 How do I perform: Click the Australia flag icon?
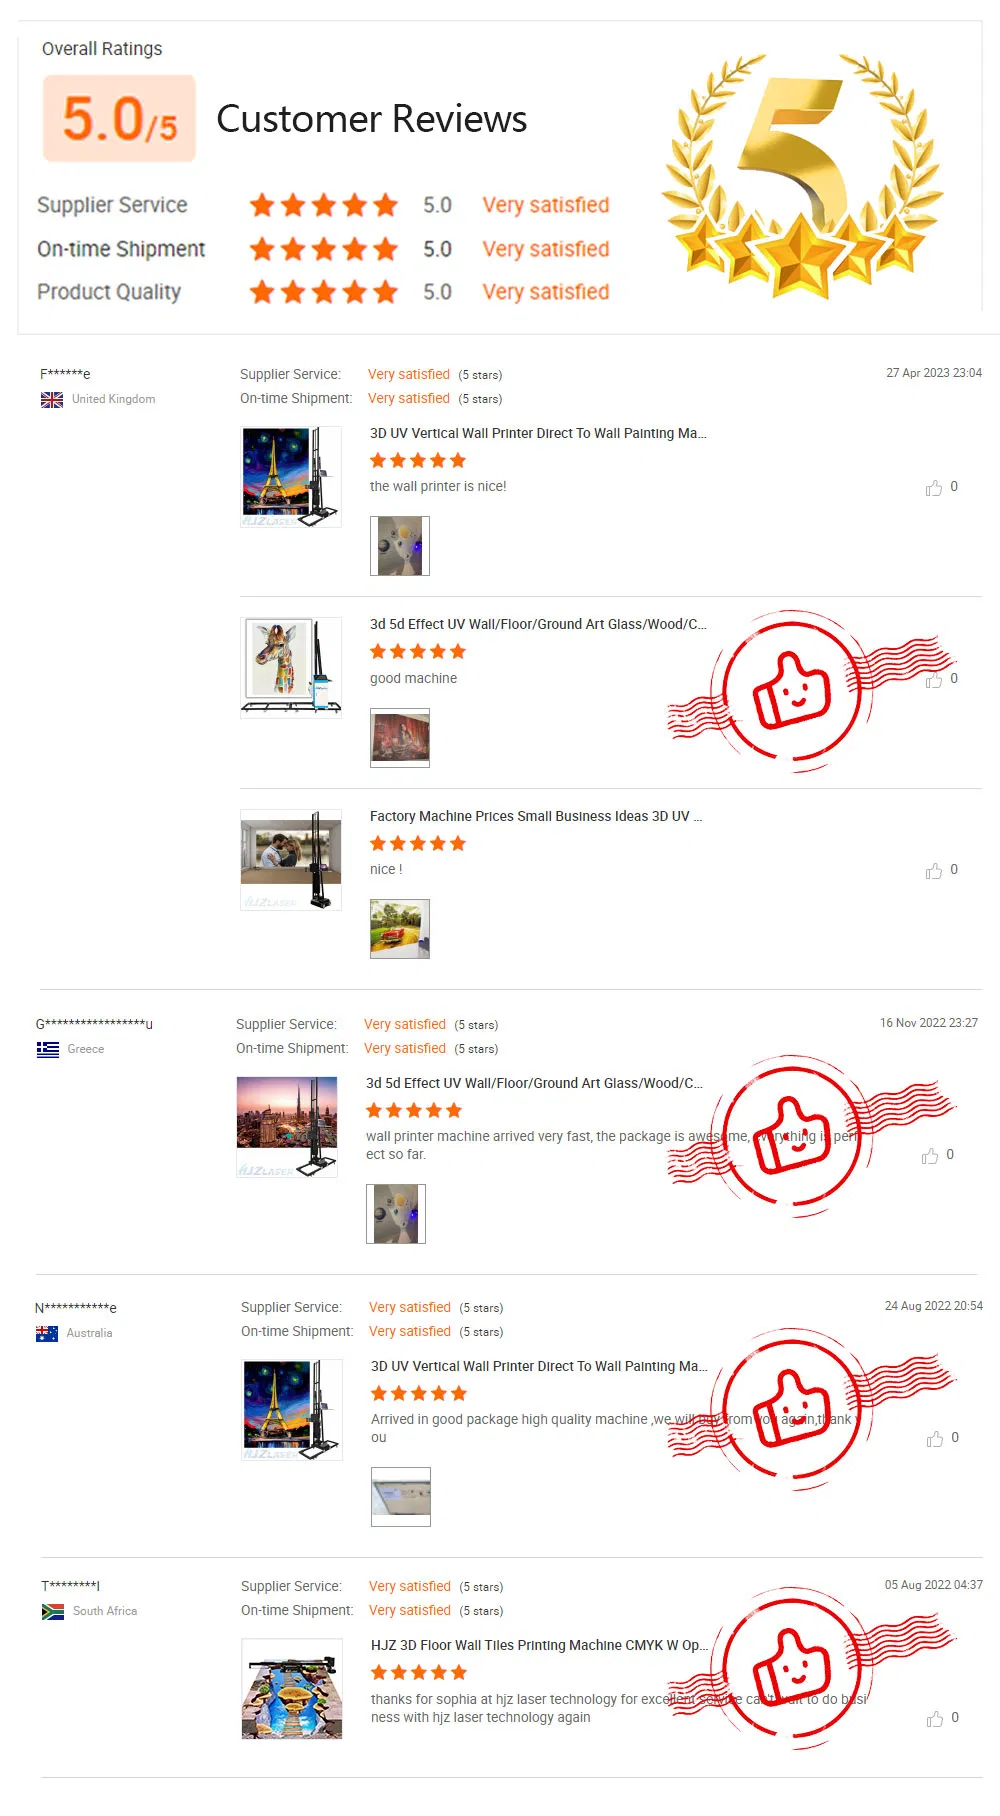[x=47, y=1333]
